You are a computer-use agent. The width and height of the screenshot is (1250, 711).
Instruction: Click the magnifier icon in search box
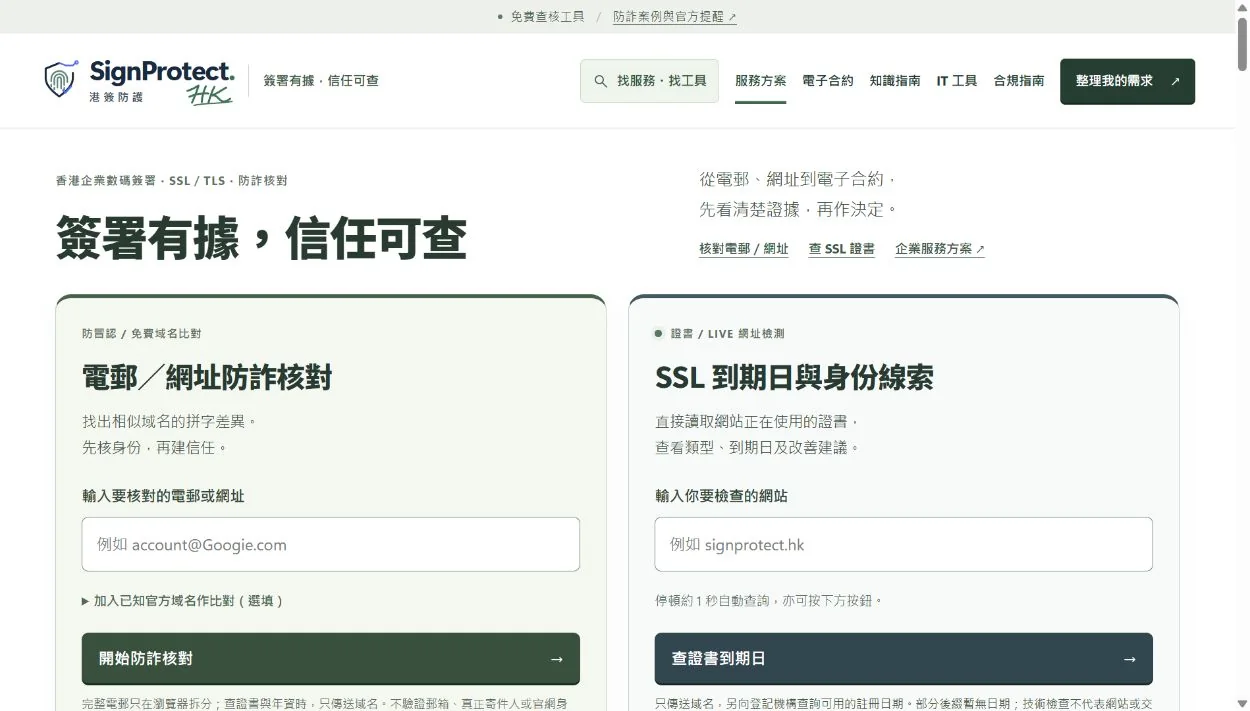tap(601, 81)
